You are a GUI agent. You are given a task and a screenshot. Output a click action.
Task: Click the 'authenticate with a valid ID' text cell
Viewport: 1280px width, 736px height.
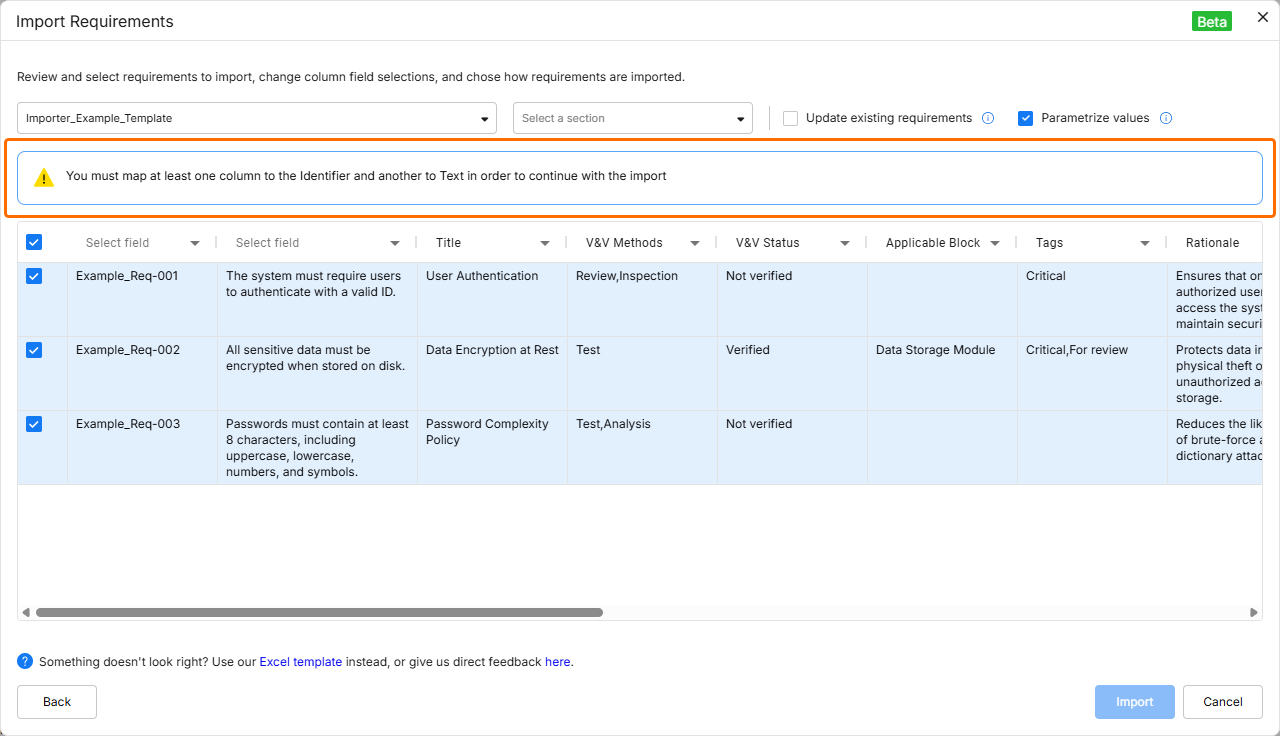click(317, 300)
